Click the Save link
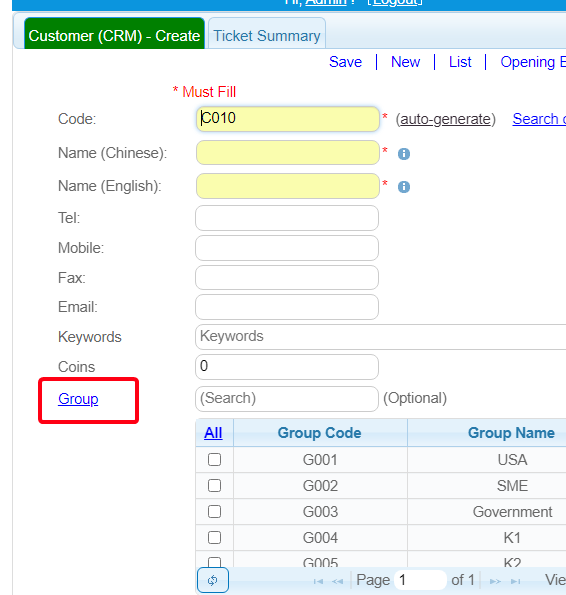Viewport: 566px width, 595px height. click(345, 62)
